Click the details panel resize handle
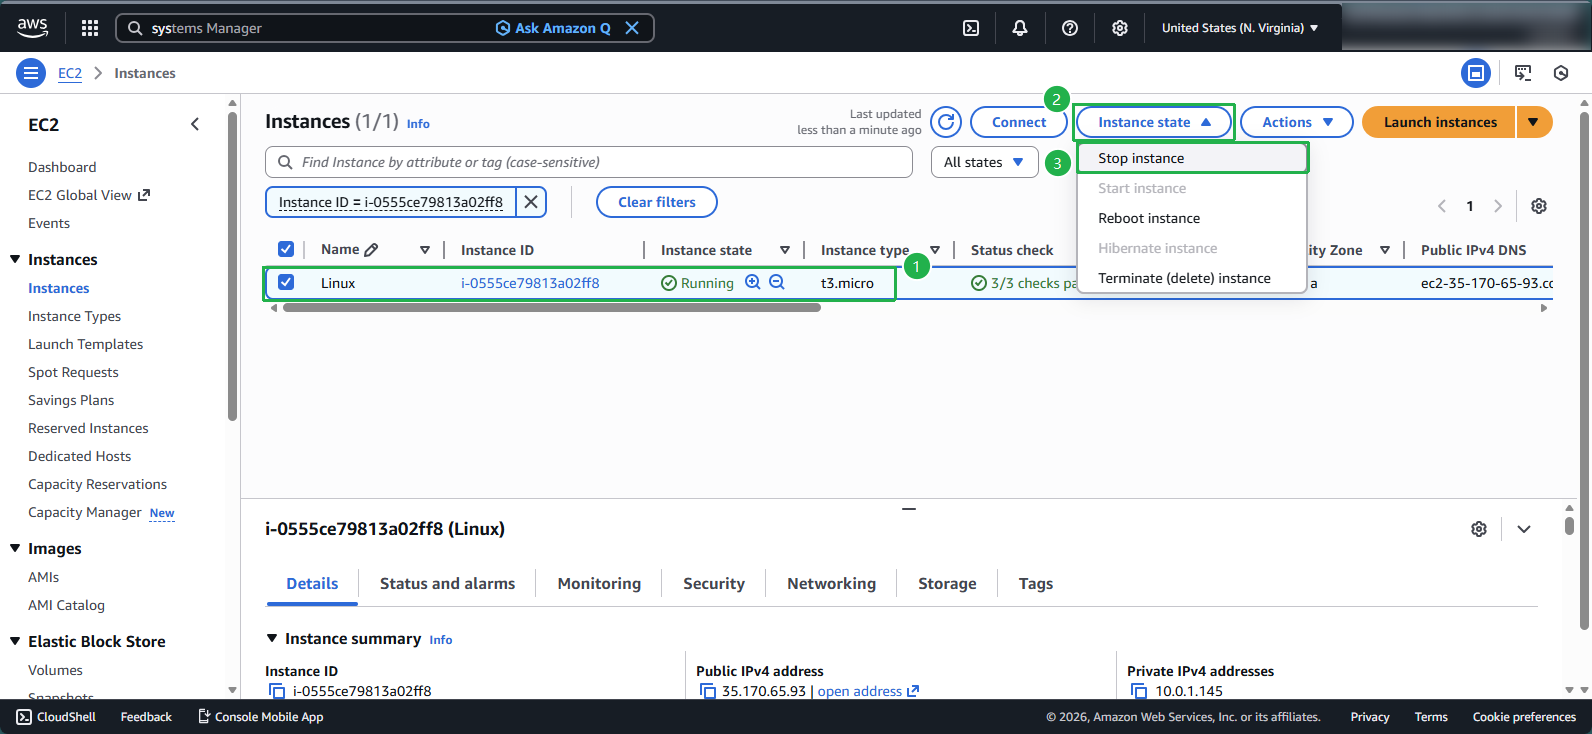Screen dimensions: 1592x734 [909, 508]
